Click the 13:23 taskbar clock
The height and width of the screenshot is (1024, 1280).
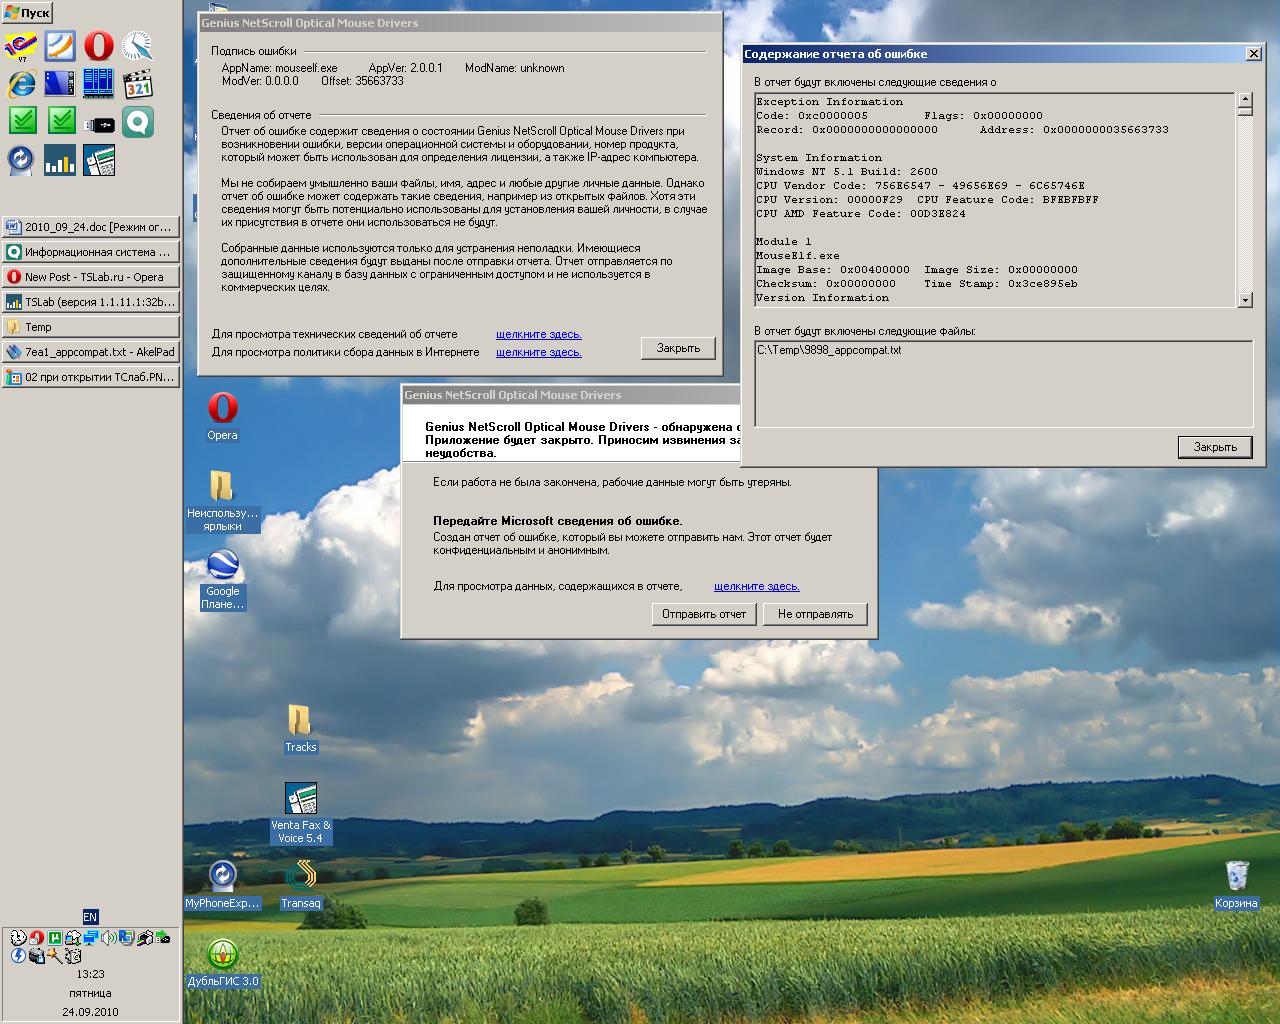(90, 974)
